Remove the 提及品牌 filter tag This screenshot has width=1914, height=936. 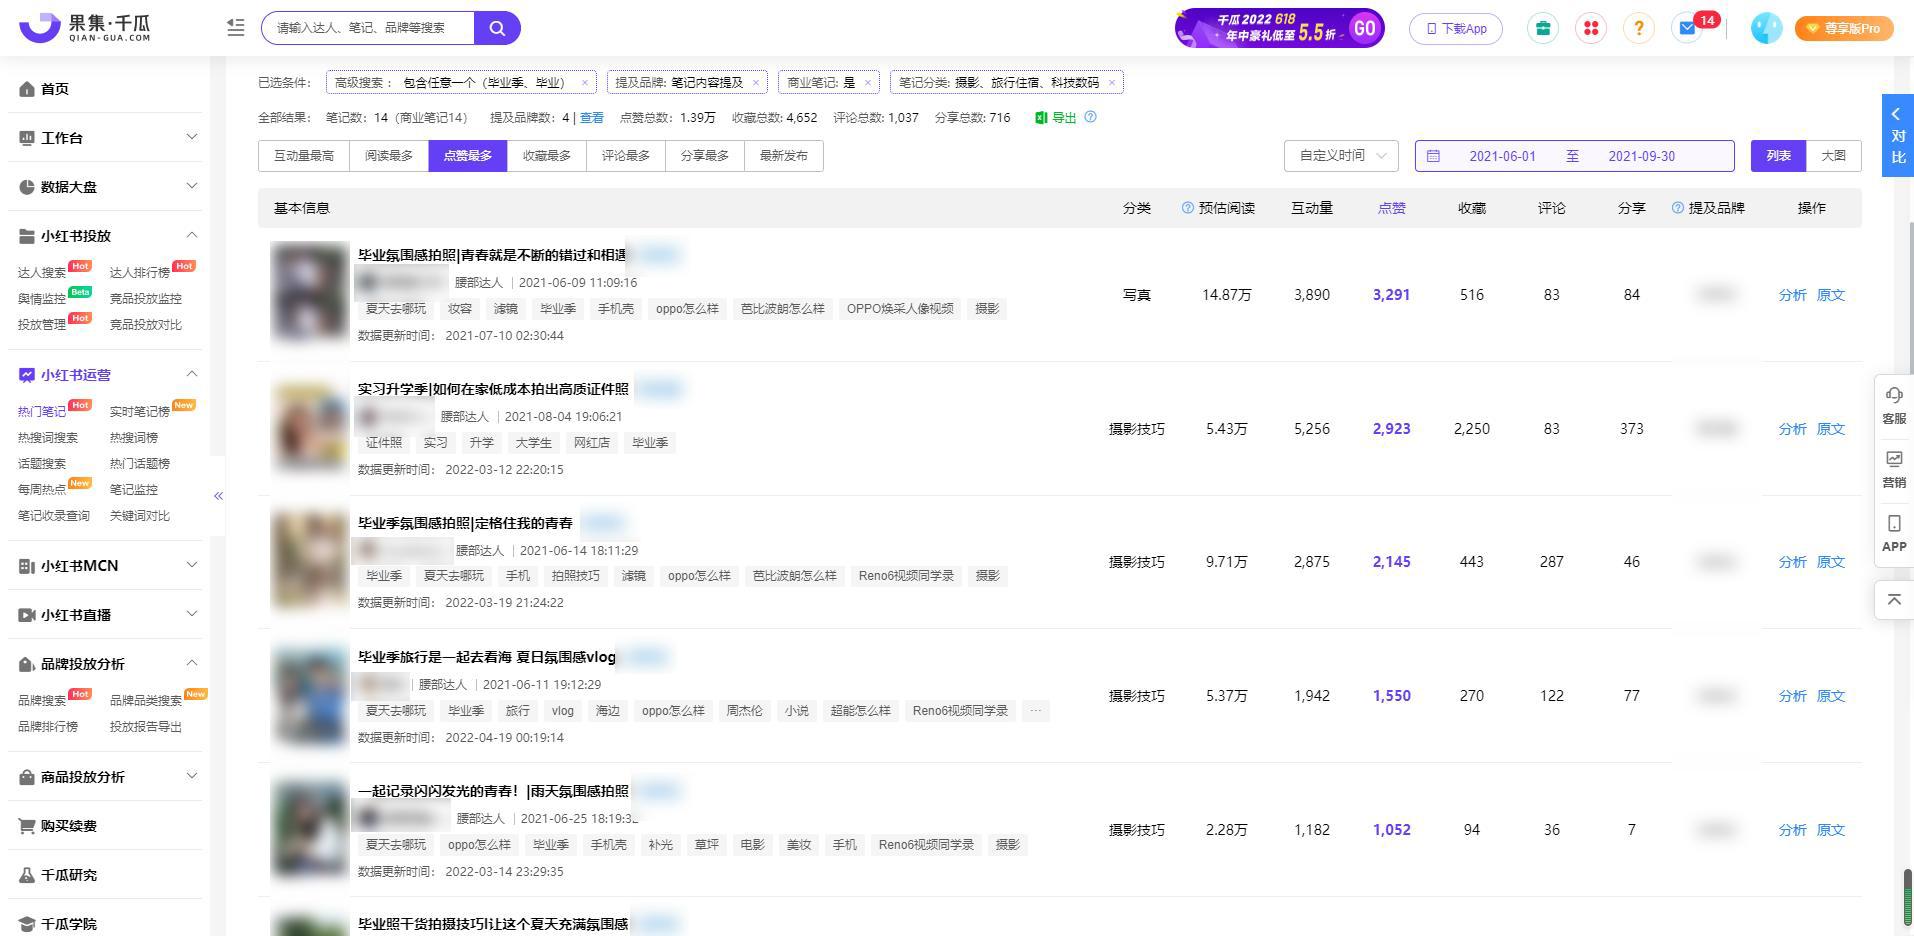(755, 83)
